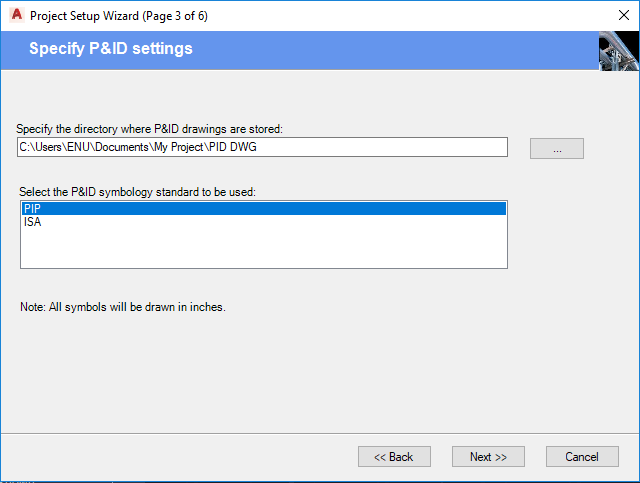The height and width of the screenshot is (483, 640).
Task: Focus the P&ID drawings directory field
Action: click(263, 148)
